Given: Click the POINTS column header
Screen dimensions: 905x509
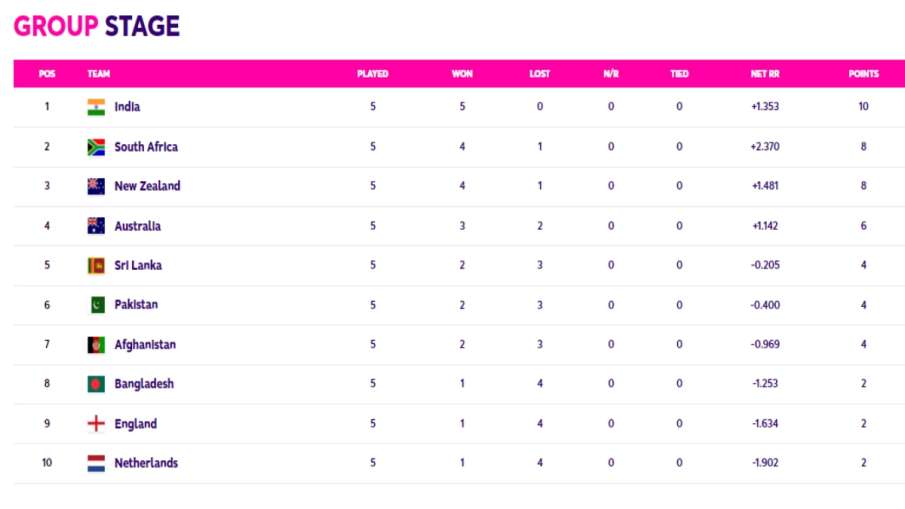Looking at the screenshot, I should point(863,74).
